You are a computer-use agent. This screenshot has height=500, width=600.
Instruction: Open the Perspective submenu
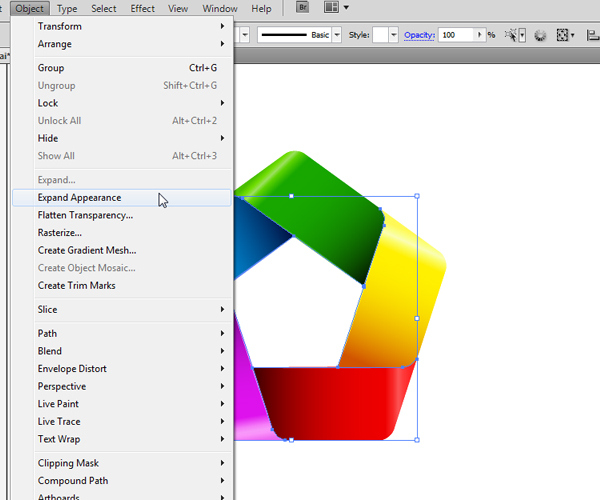(122, 386)
